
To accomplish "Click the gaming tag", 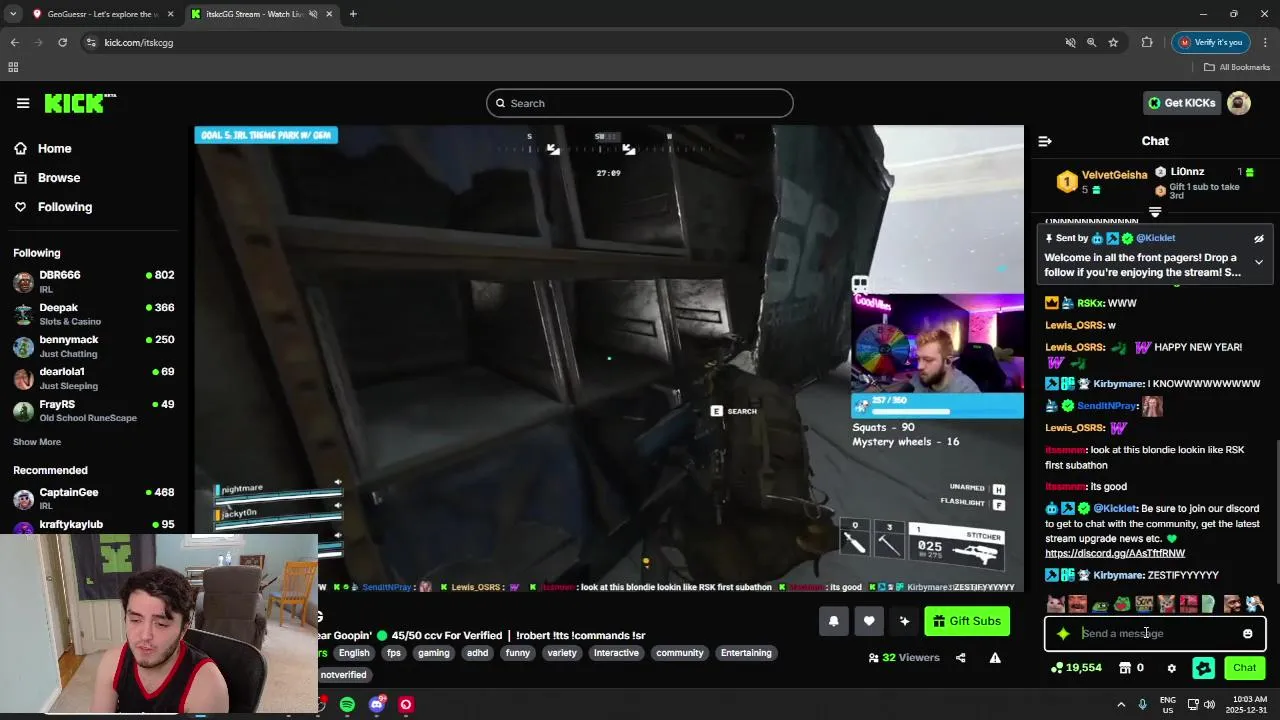I will coord(434,653).
